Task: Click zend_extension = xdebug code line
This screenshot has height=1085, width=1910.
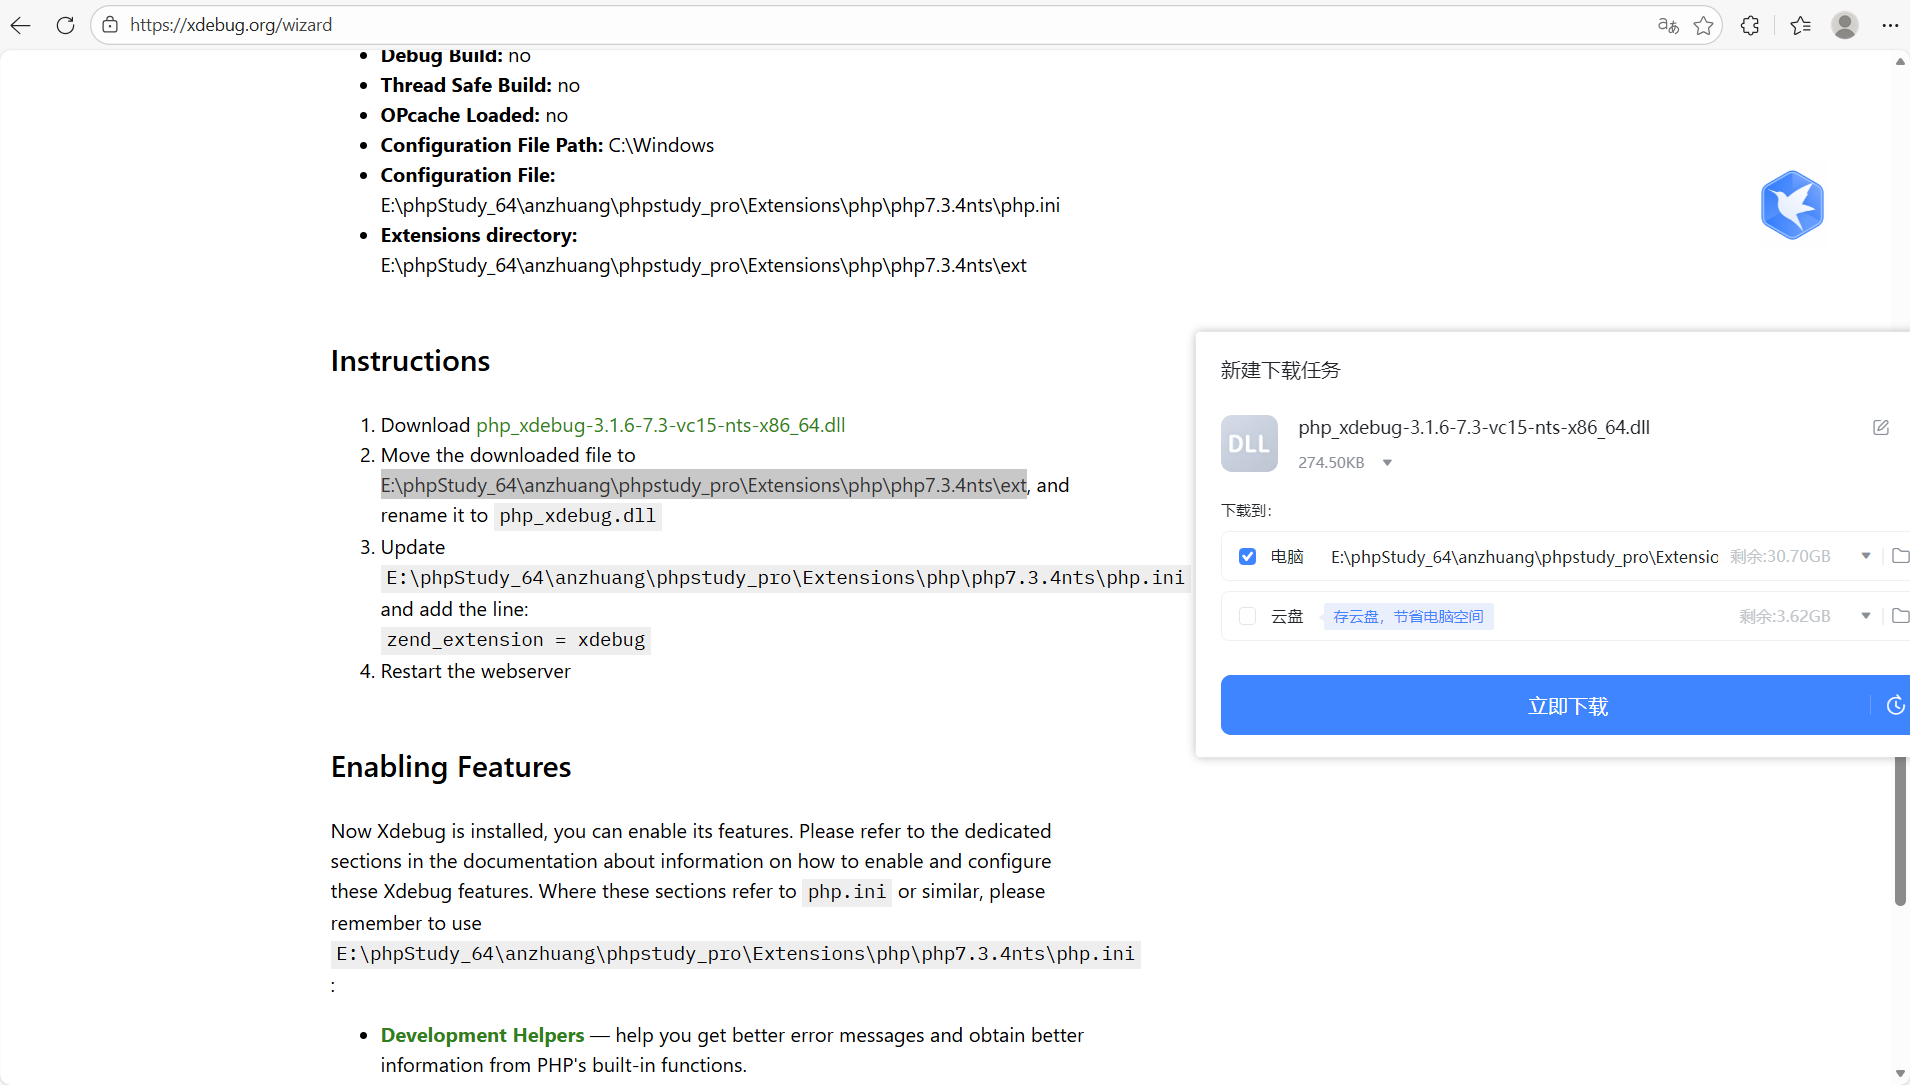Action: click(515, 640)
